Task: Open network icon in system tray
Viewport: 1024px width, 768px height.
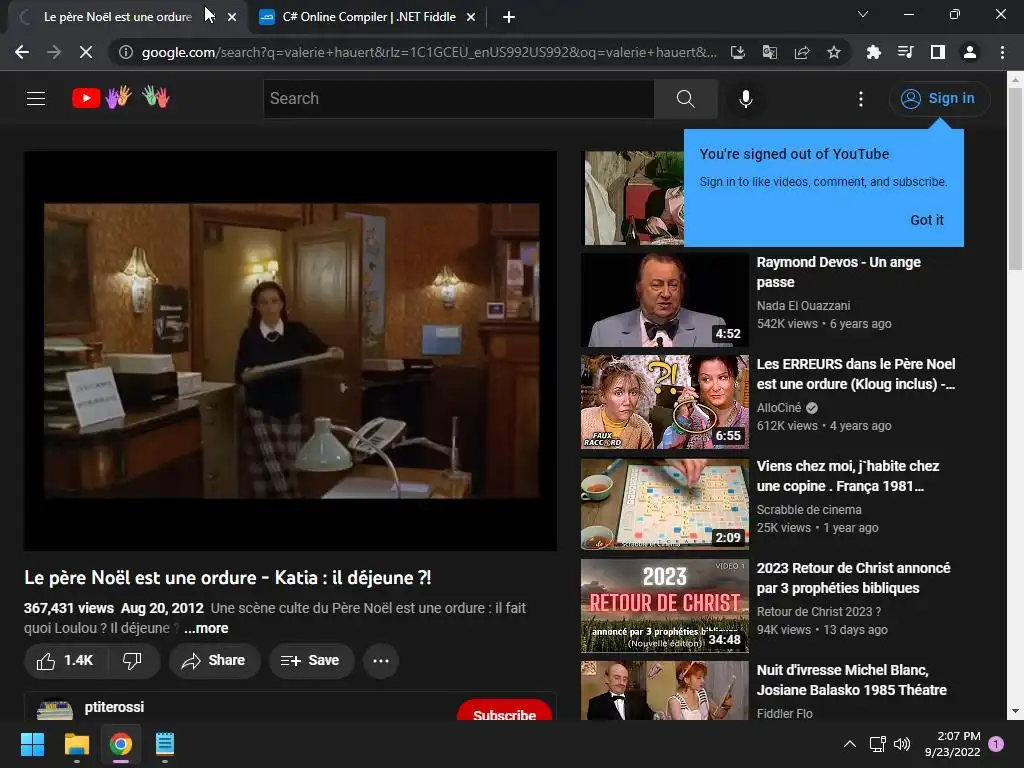Action: click(x=877, y=744)
